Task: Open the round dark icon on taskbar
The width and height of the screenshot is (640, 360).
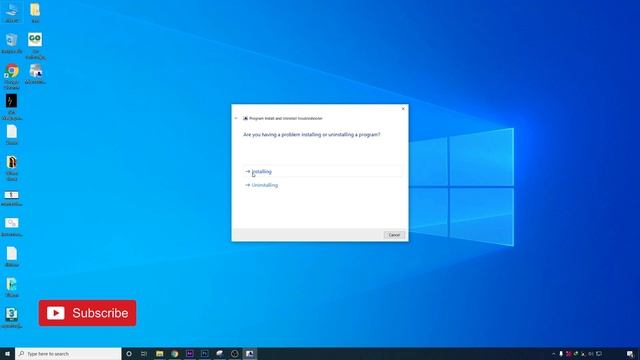Action: point(234,353)
